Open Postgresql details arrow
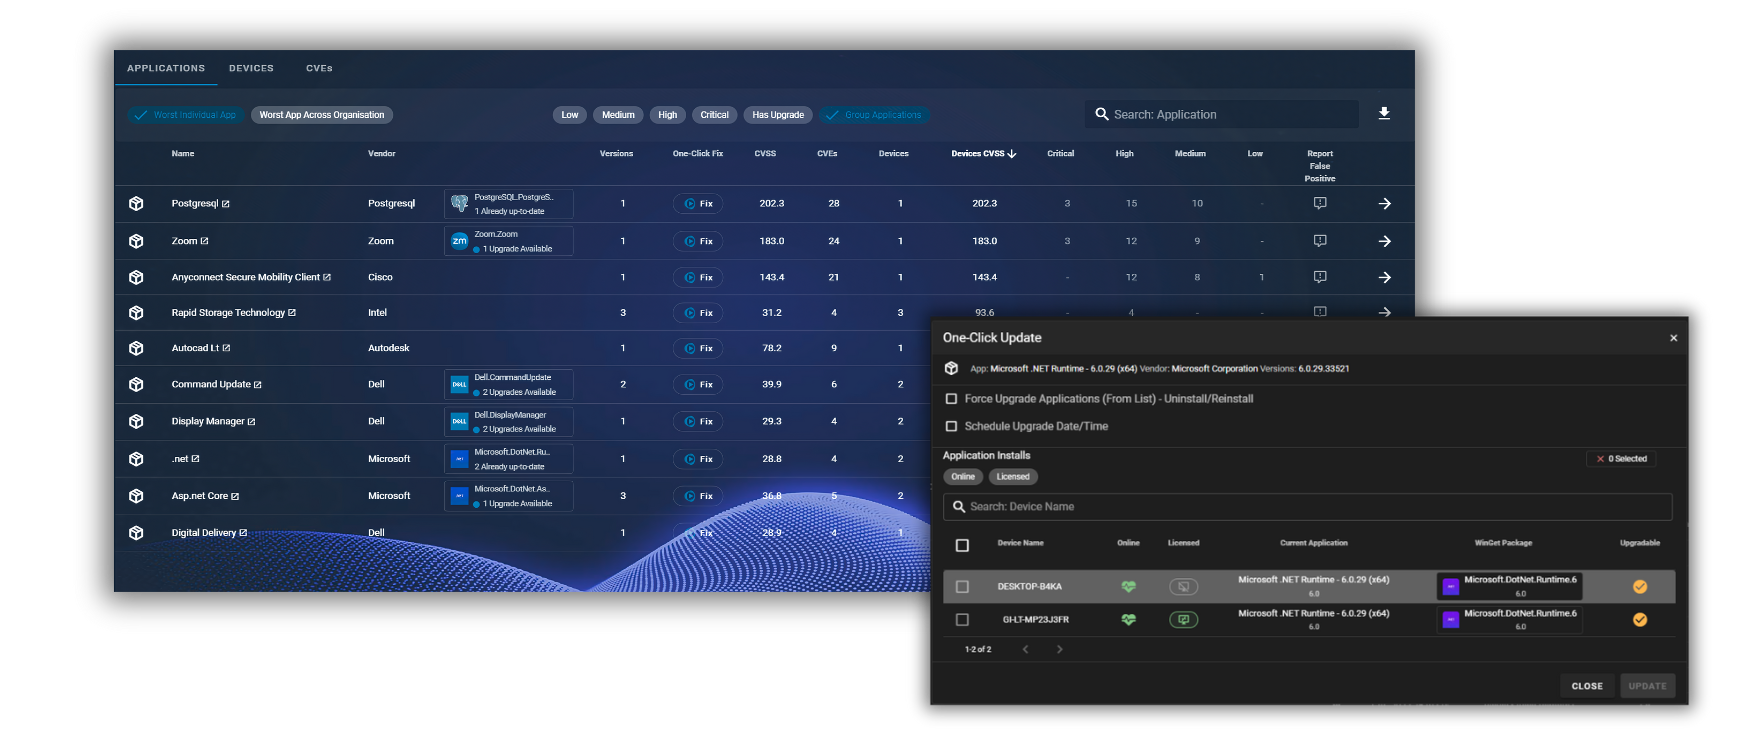1746x734 pixels. [1385, 203]
